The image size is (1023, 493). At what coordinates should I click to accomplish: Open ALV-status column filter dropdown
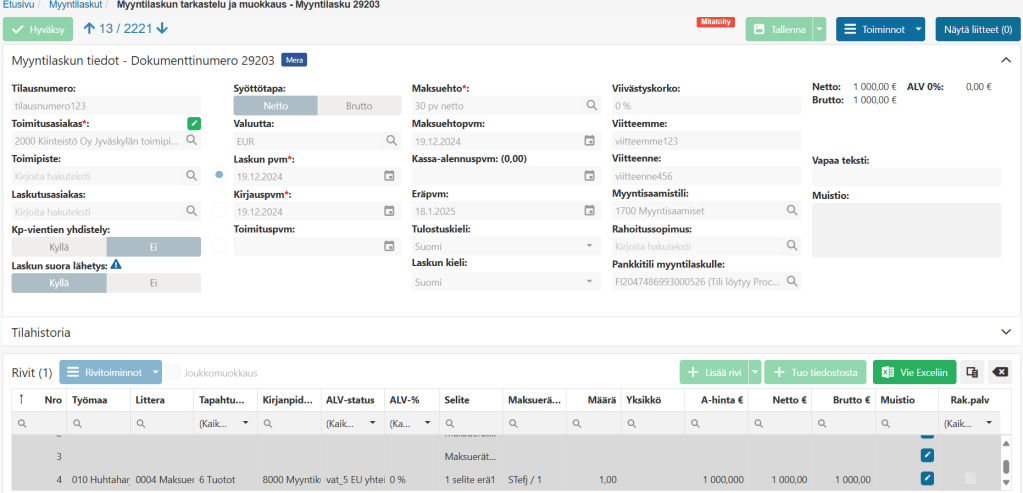pos(373,423)
